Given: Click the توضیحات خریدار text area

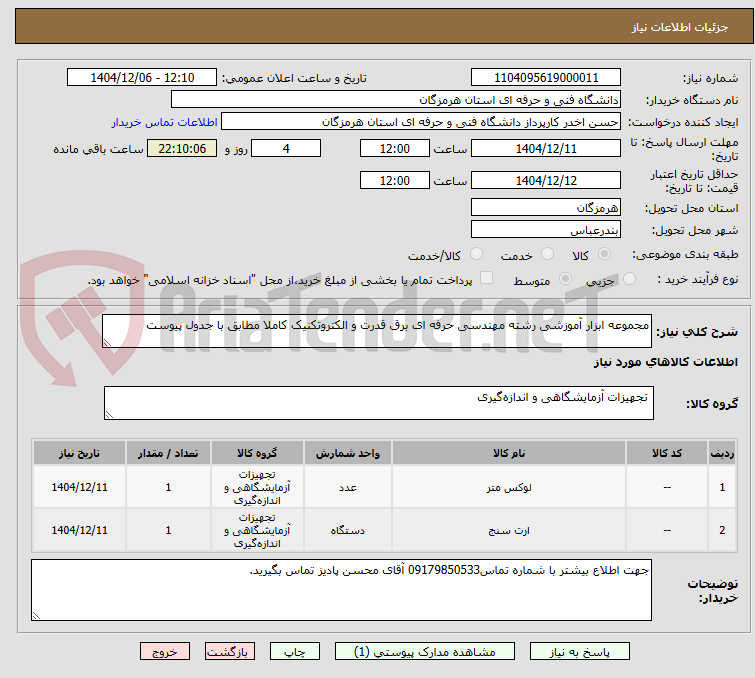Looking at the screenshot, I should pyautogui.click(x=341, y=590).
